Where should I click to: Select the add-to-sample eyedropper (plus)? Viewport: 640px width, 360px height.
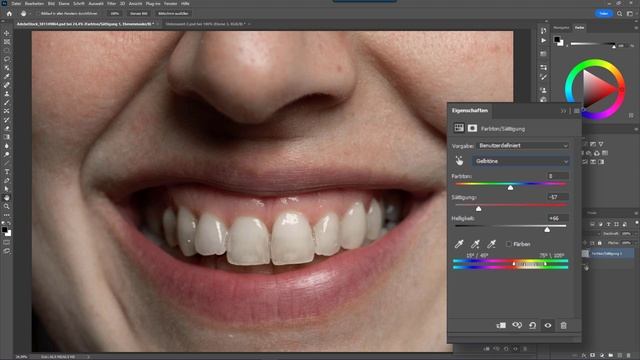coord(475,244)
